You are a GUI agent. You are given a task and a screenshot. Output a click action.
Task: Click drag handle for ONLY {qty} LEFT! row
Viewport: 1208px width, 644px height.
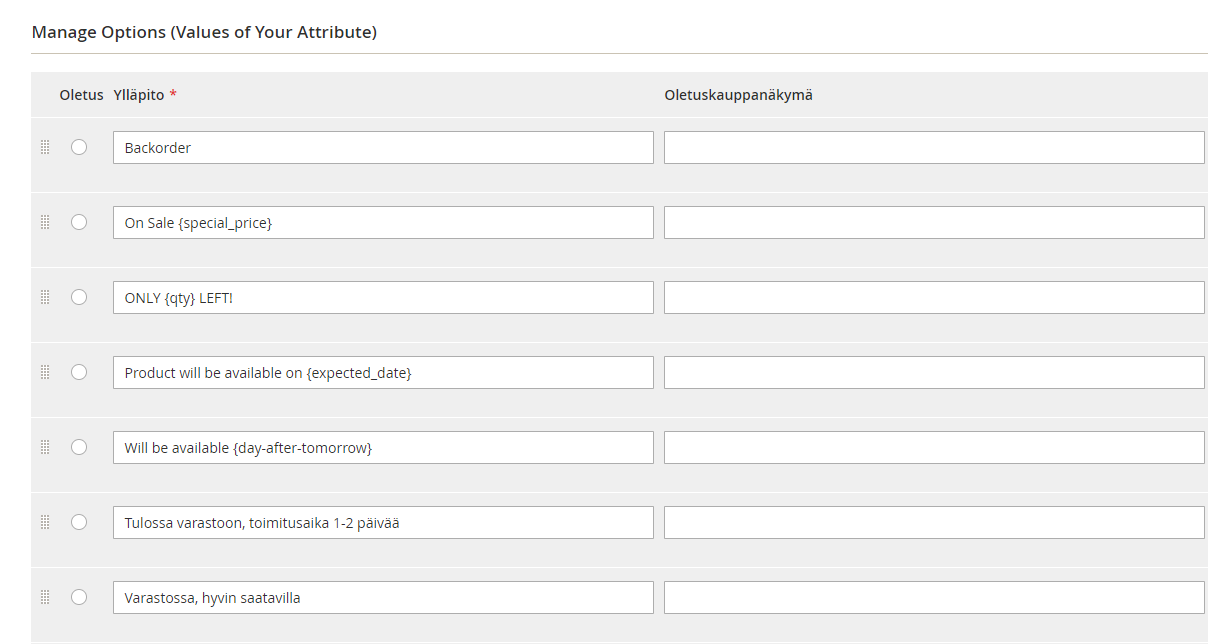click(x=45, y=297)
